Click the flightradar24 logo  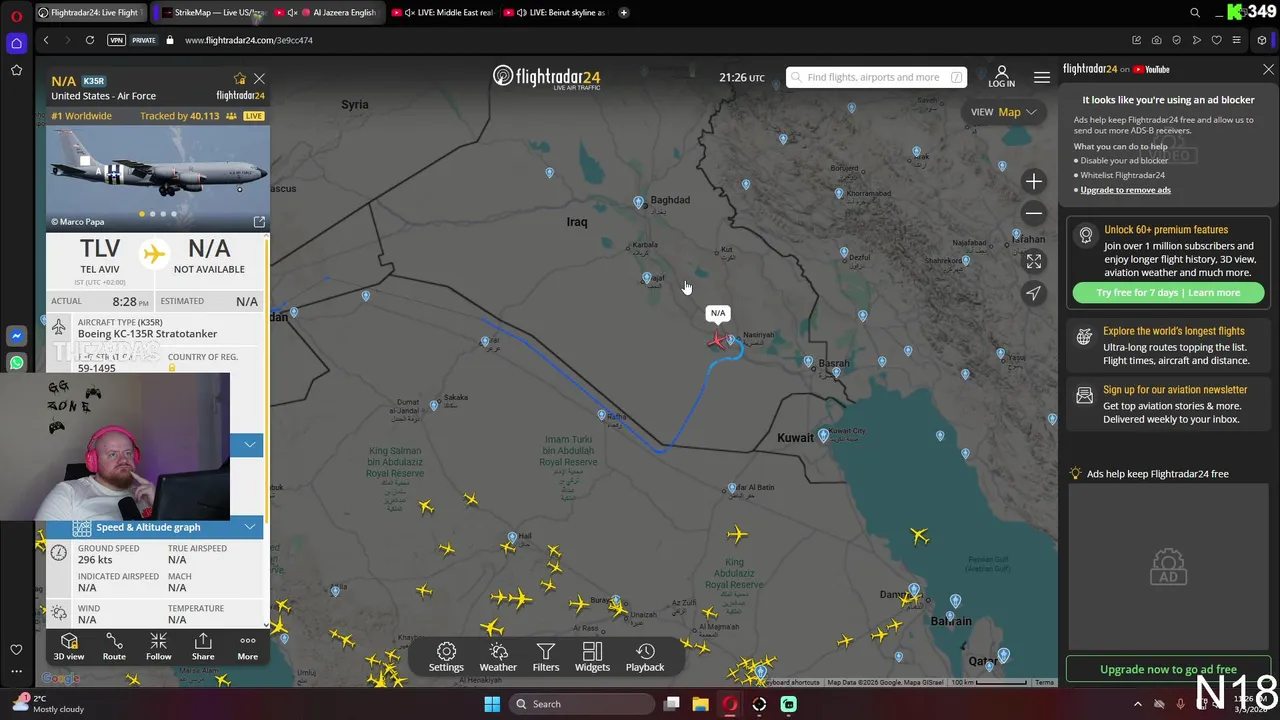tap(546, 77)
